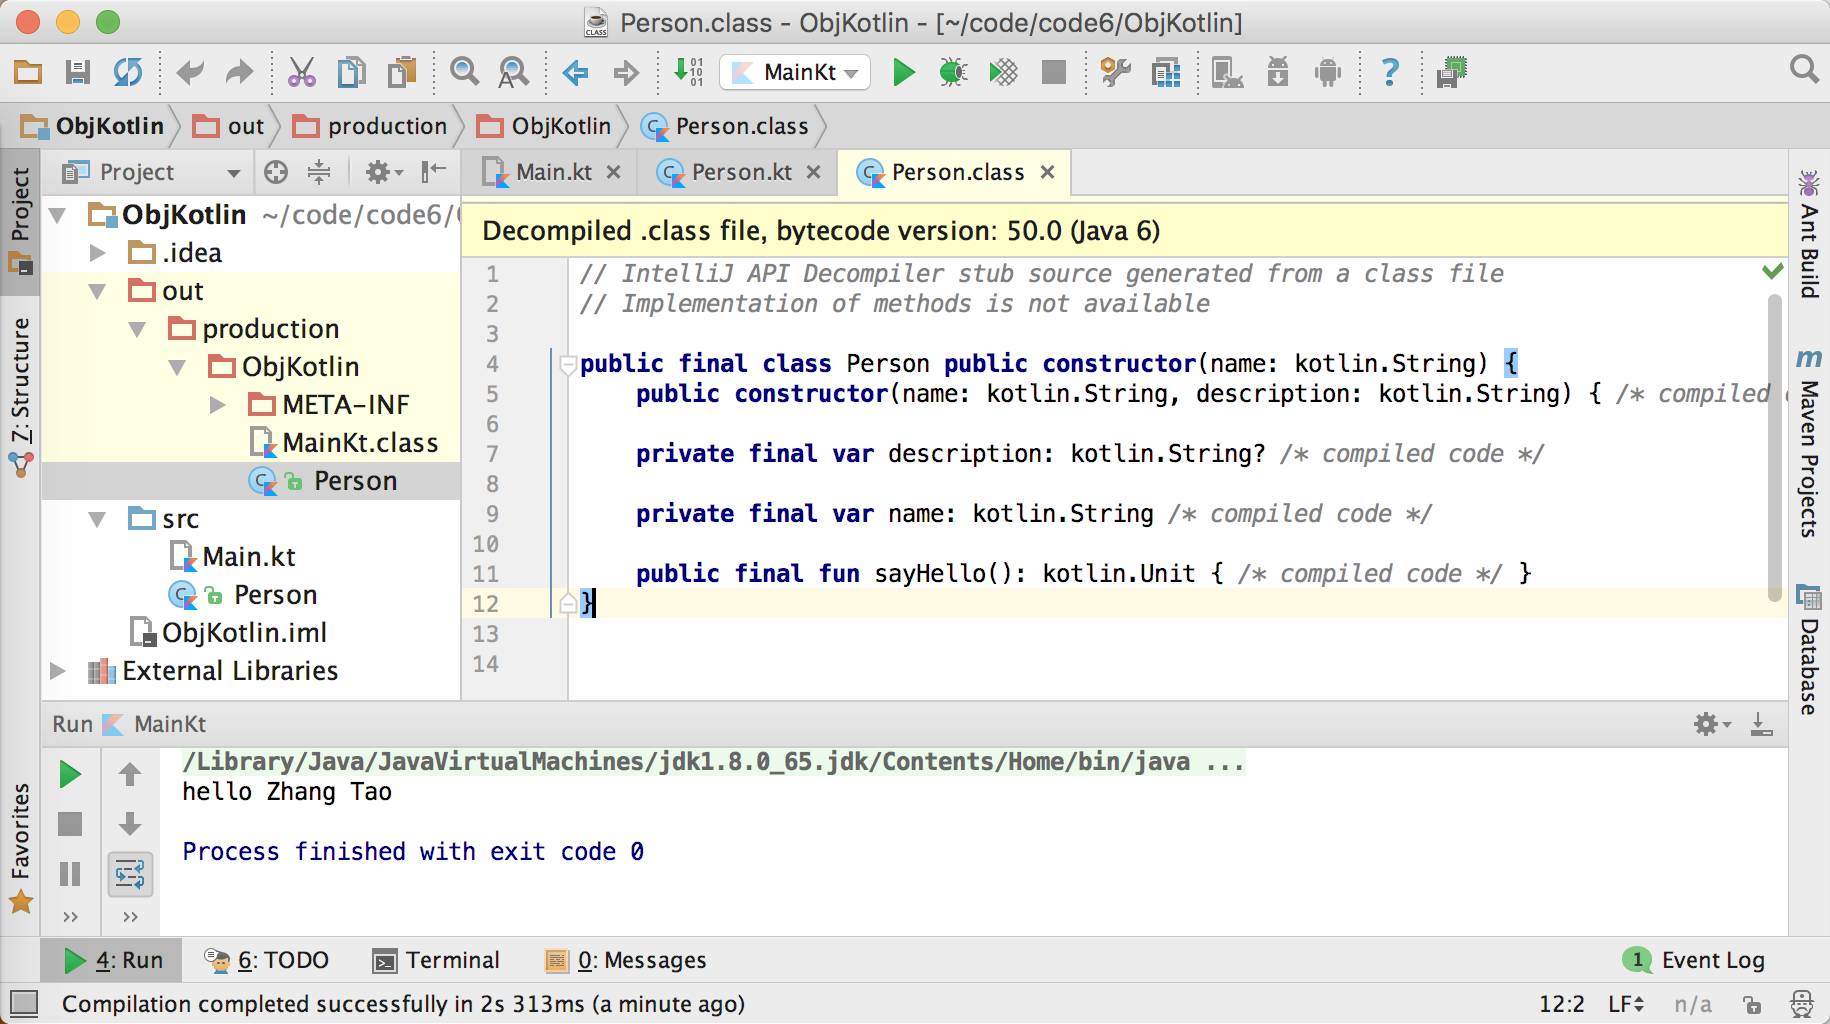Switch to the Person.kt editor tab
Screen dimensions: 1830x1024
(738, 173)
